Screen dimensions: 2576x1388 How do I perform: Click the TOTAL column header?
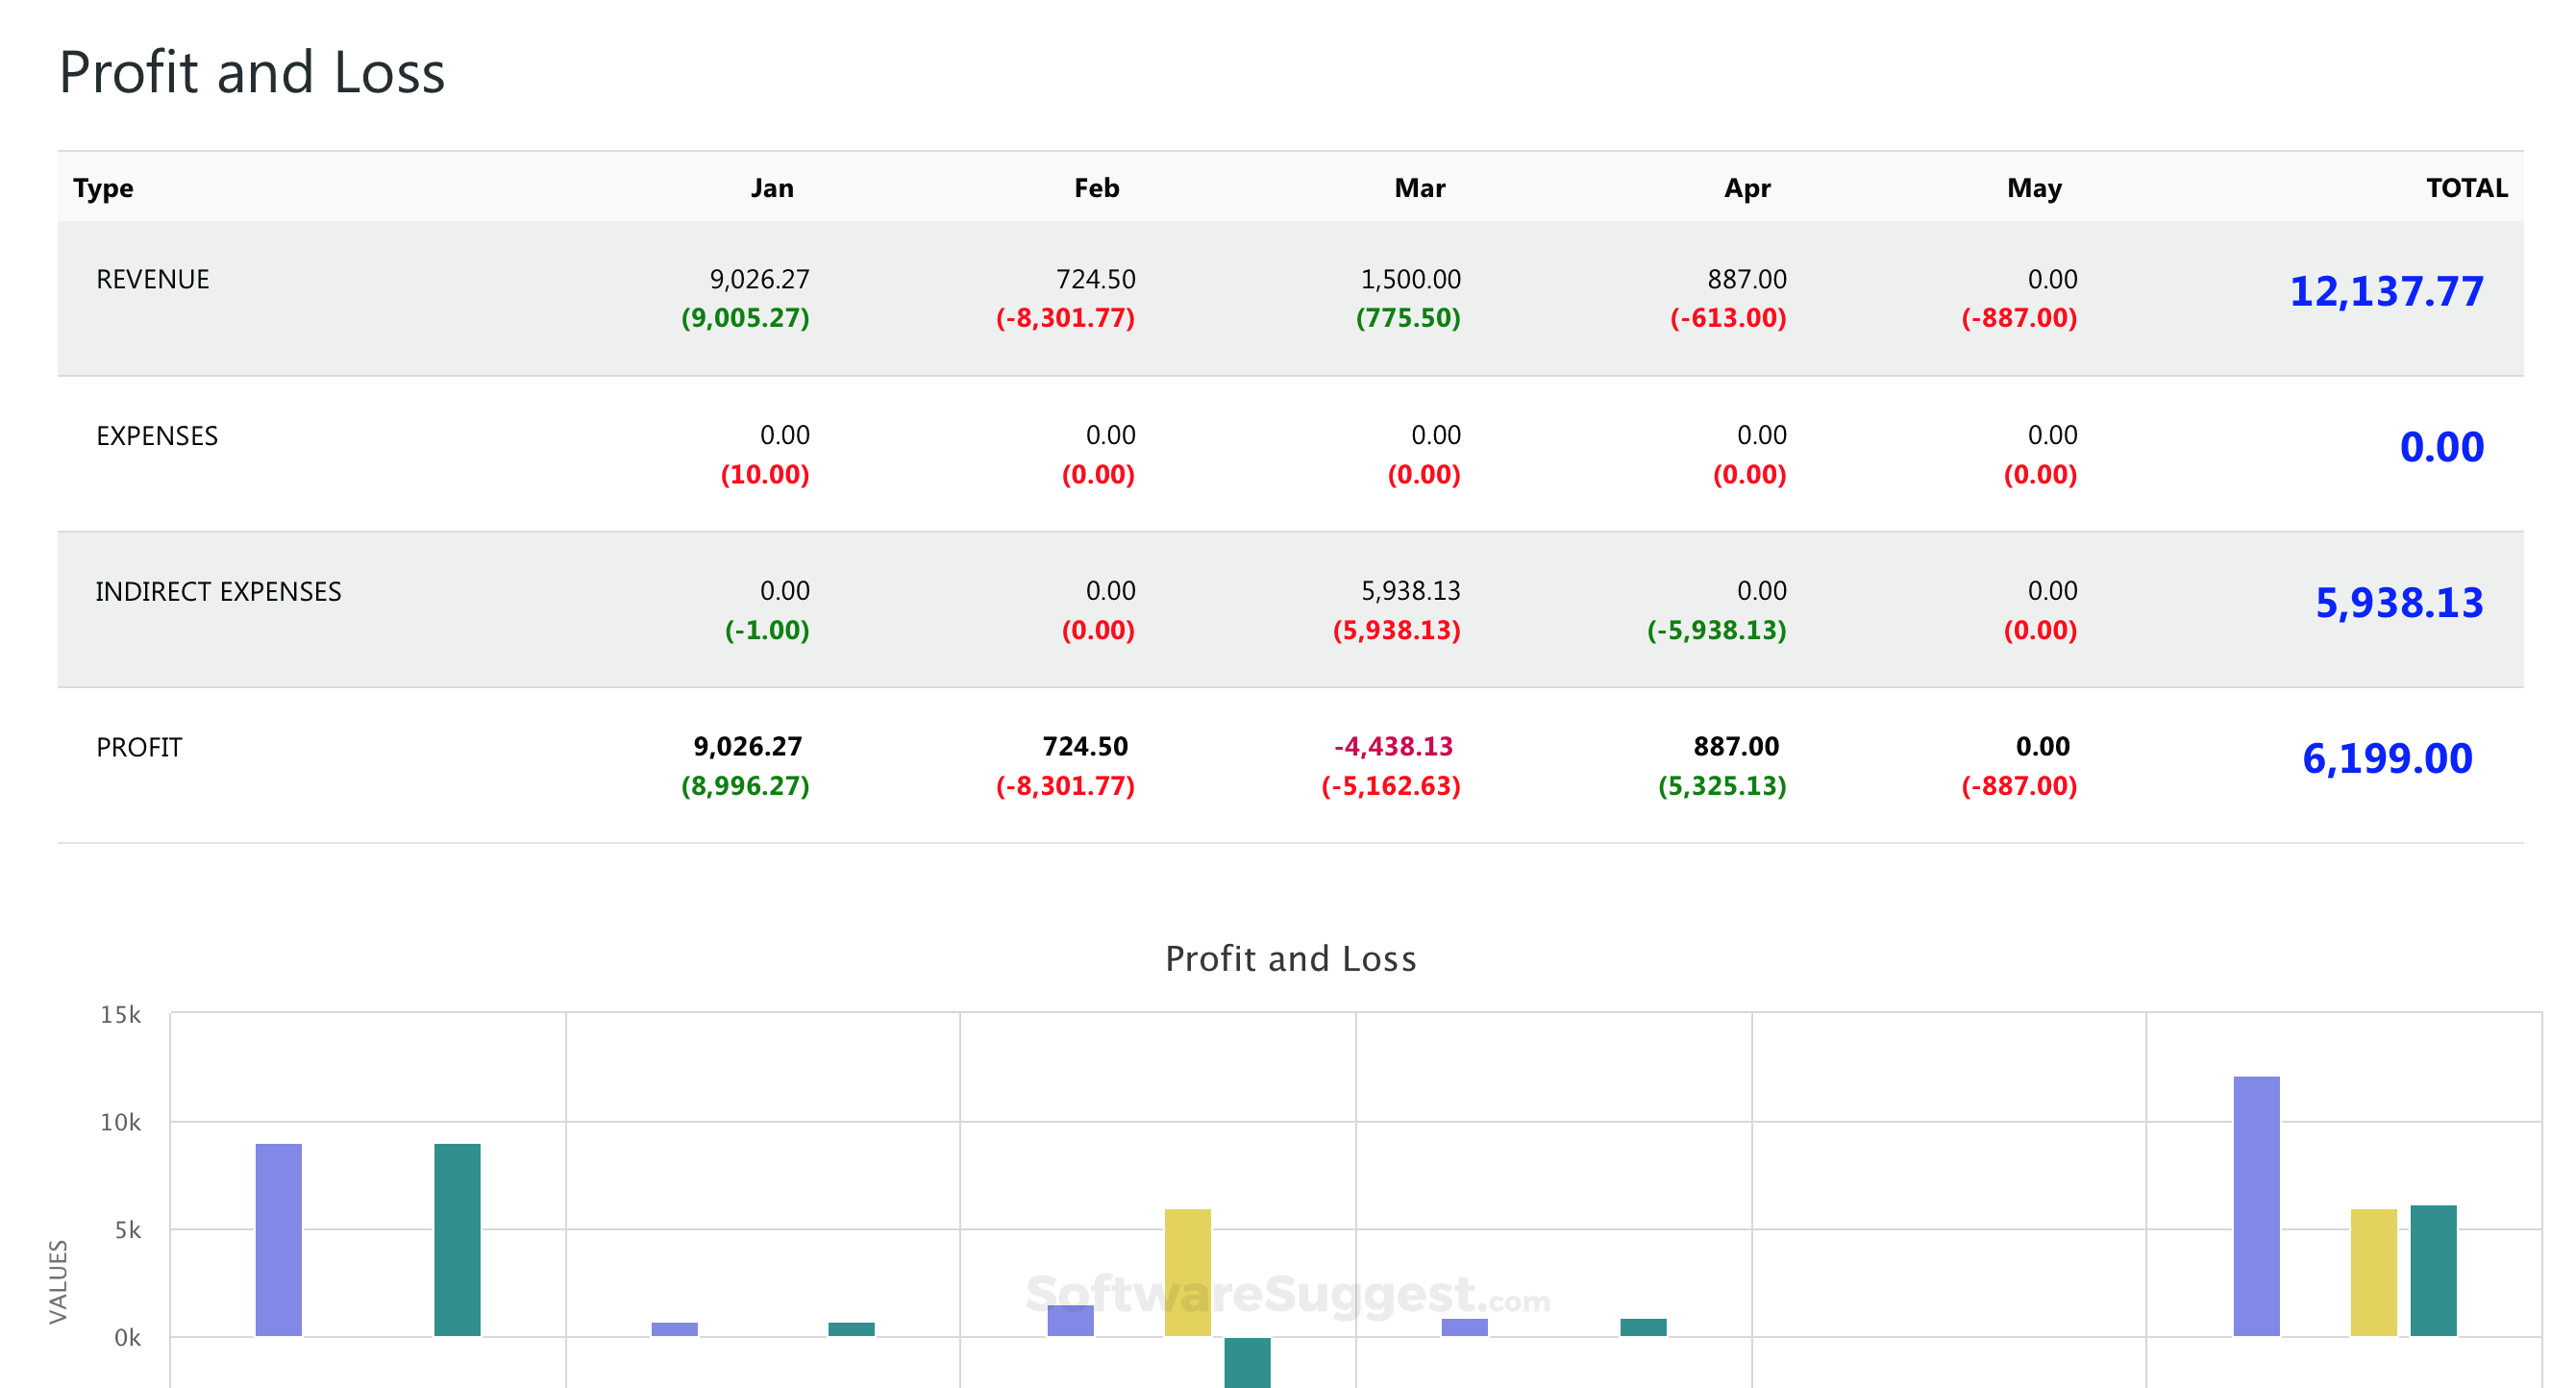(x=2466, y=188)
